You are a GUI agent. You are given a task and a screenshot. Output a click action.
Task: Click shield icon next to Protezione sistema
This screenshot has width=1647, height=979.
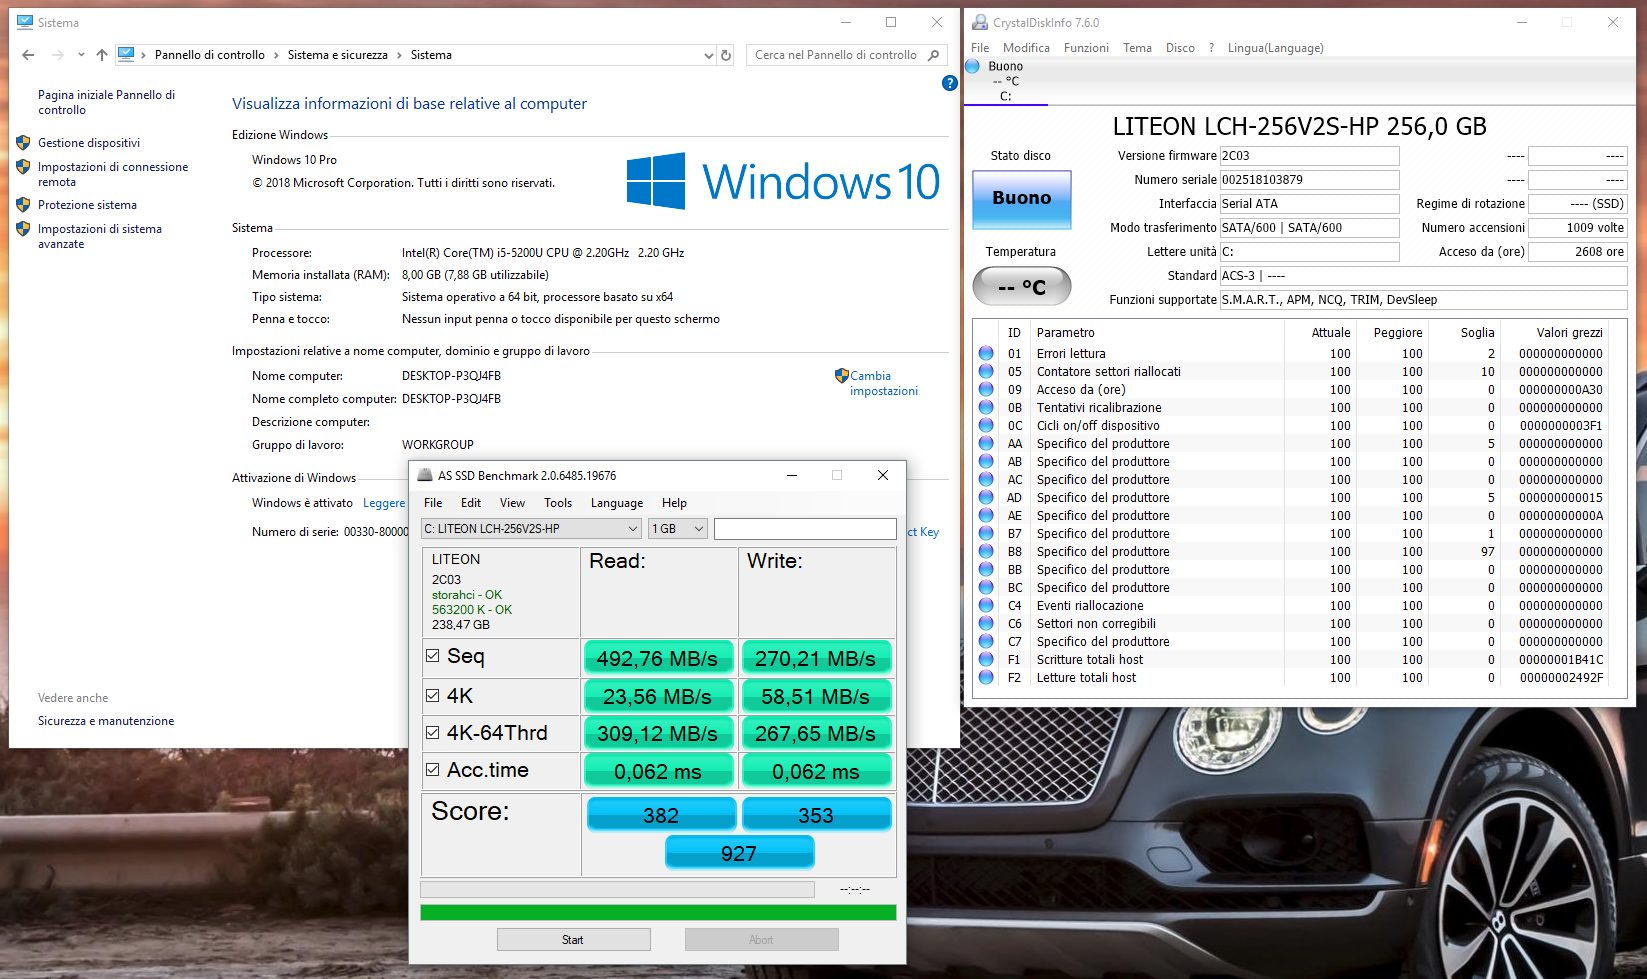click(23, 205)
